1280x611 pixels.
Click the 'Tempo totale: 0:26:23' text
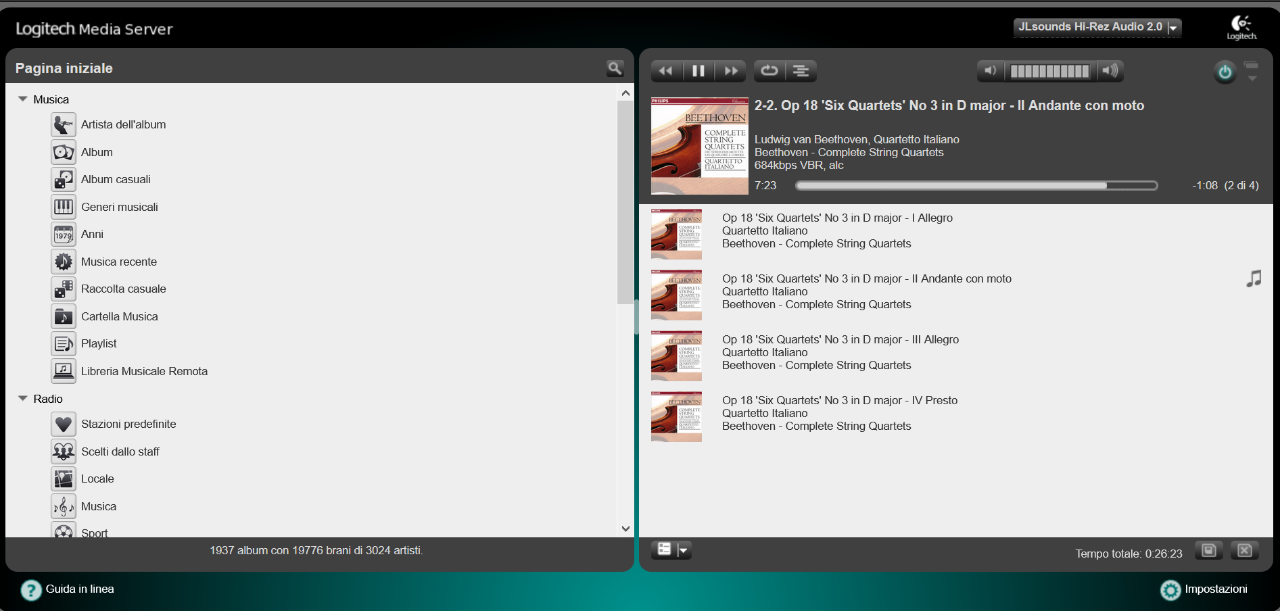coord(1129,554)
